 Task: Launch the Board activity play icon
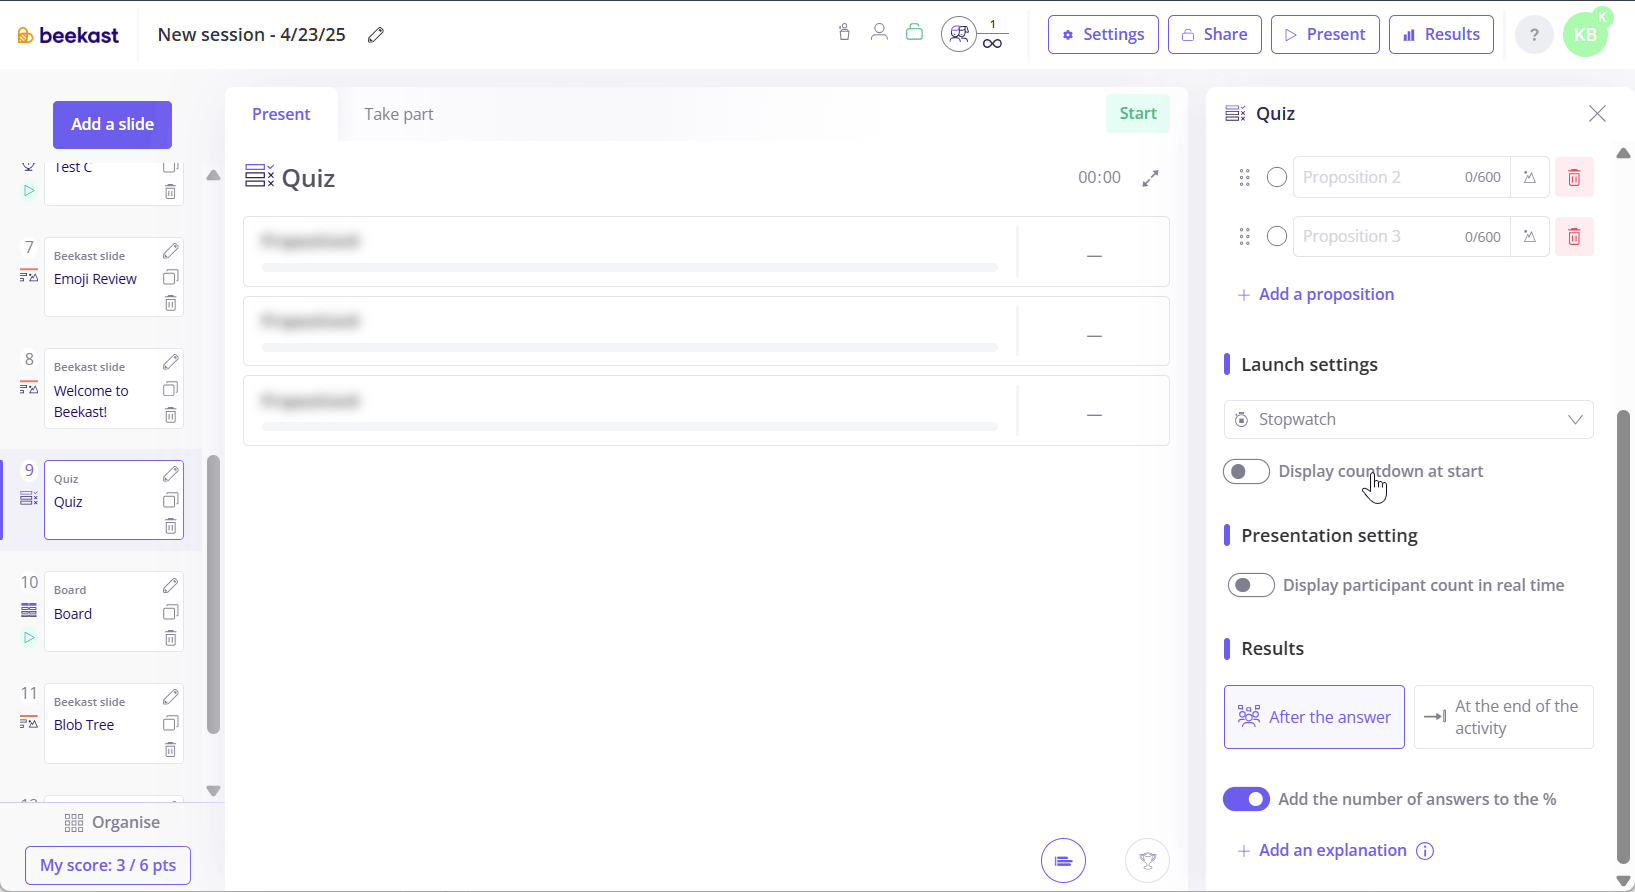(29, 638)
